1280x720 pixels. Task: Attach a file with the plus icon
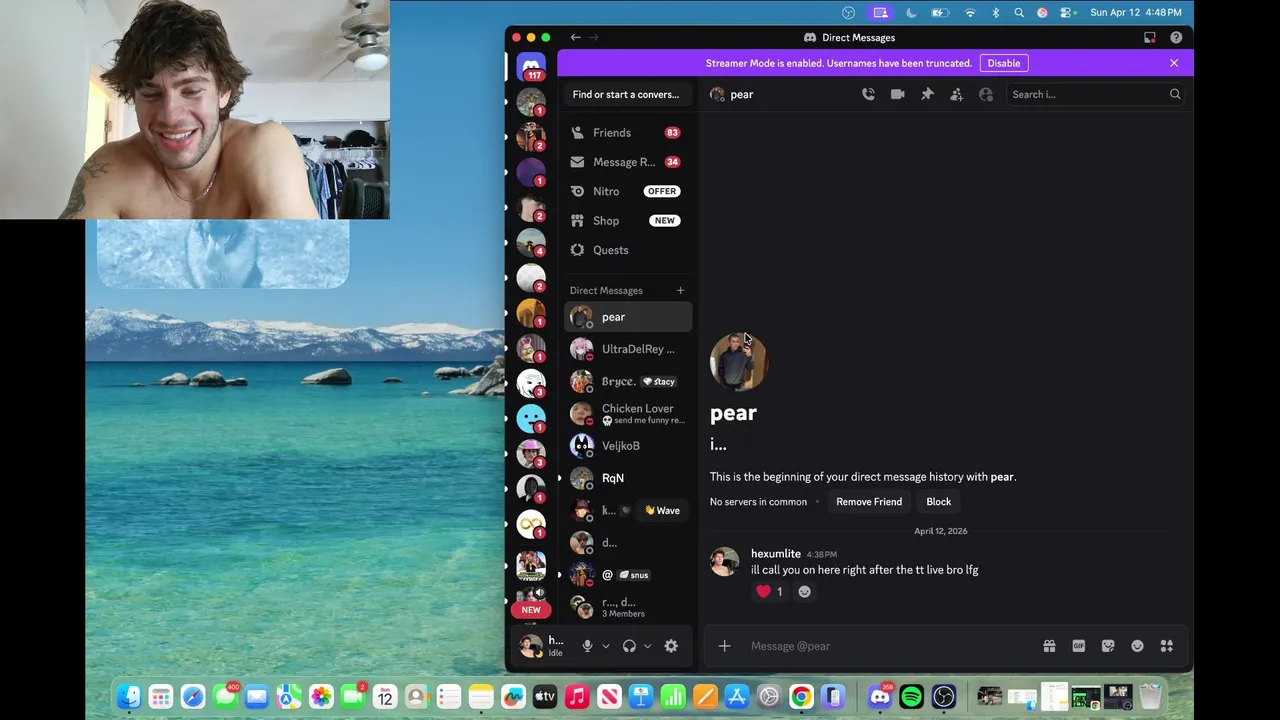[724, 646]
